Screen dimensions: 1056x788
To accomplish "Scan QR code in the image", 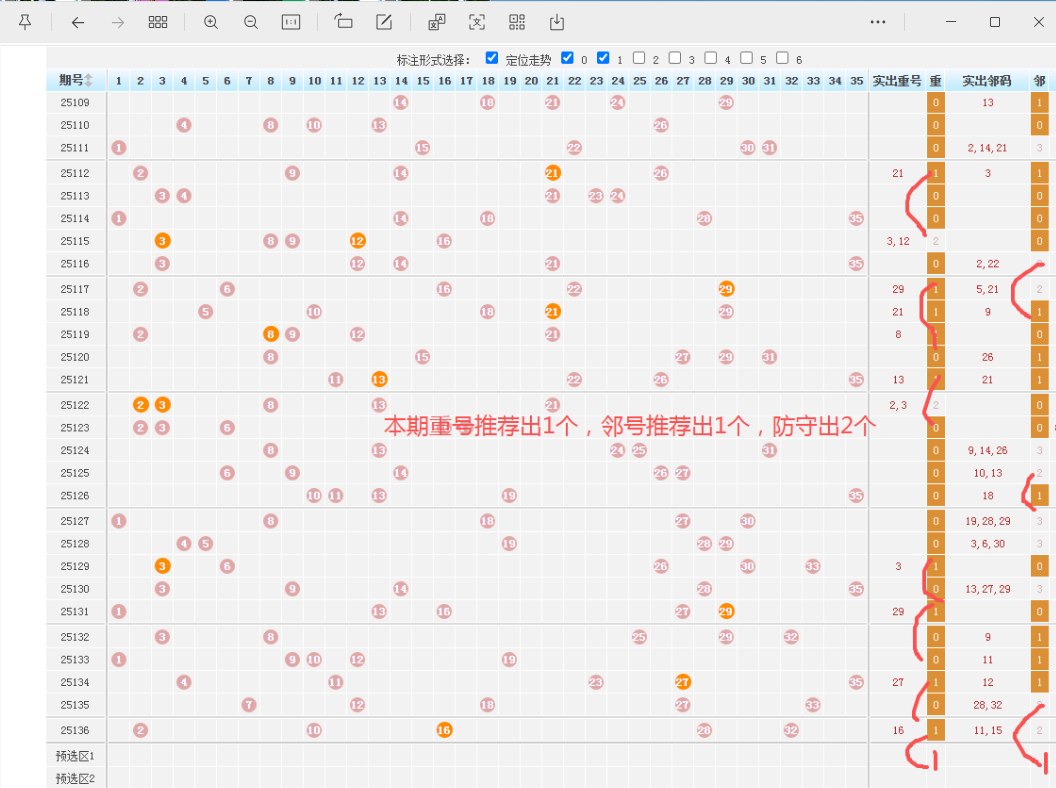I will click(517, 22).
